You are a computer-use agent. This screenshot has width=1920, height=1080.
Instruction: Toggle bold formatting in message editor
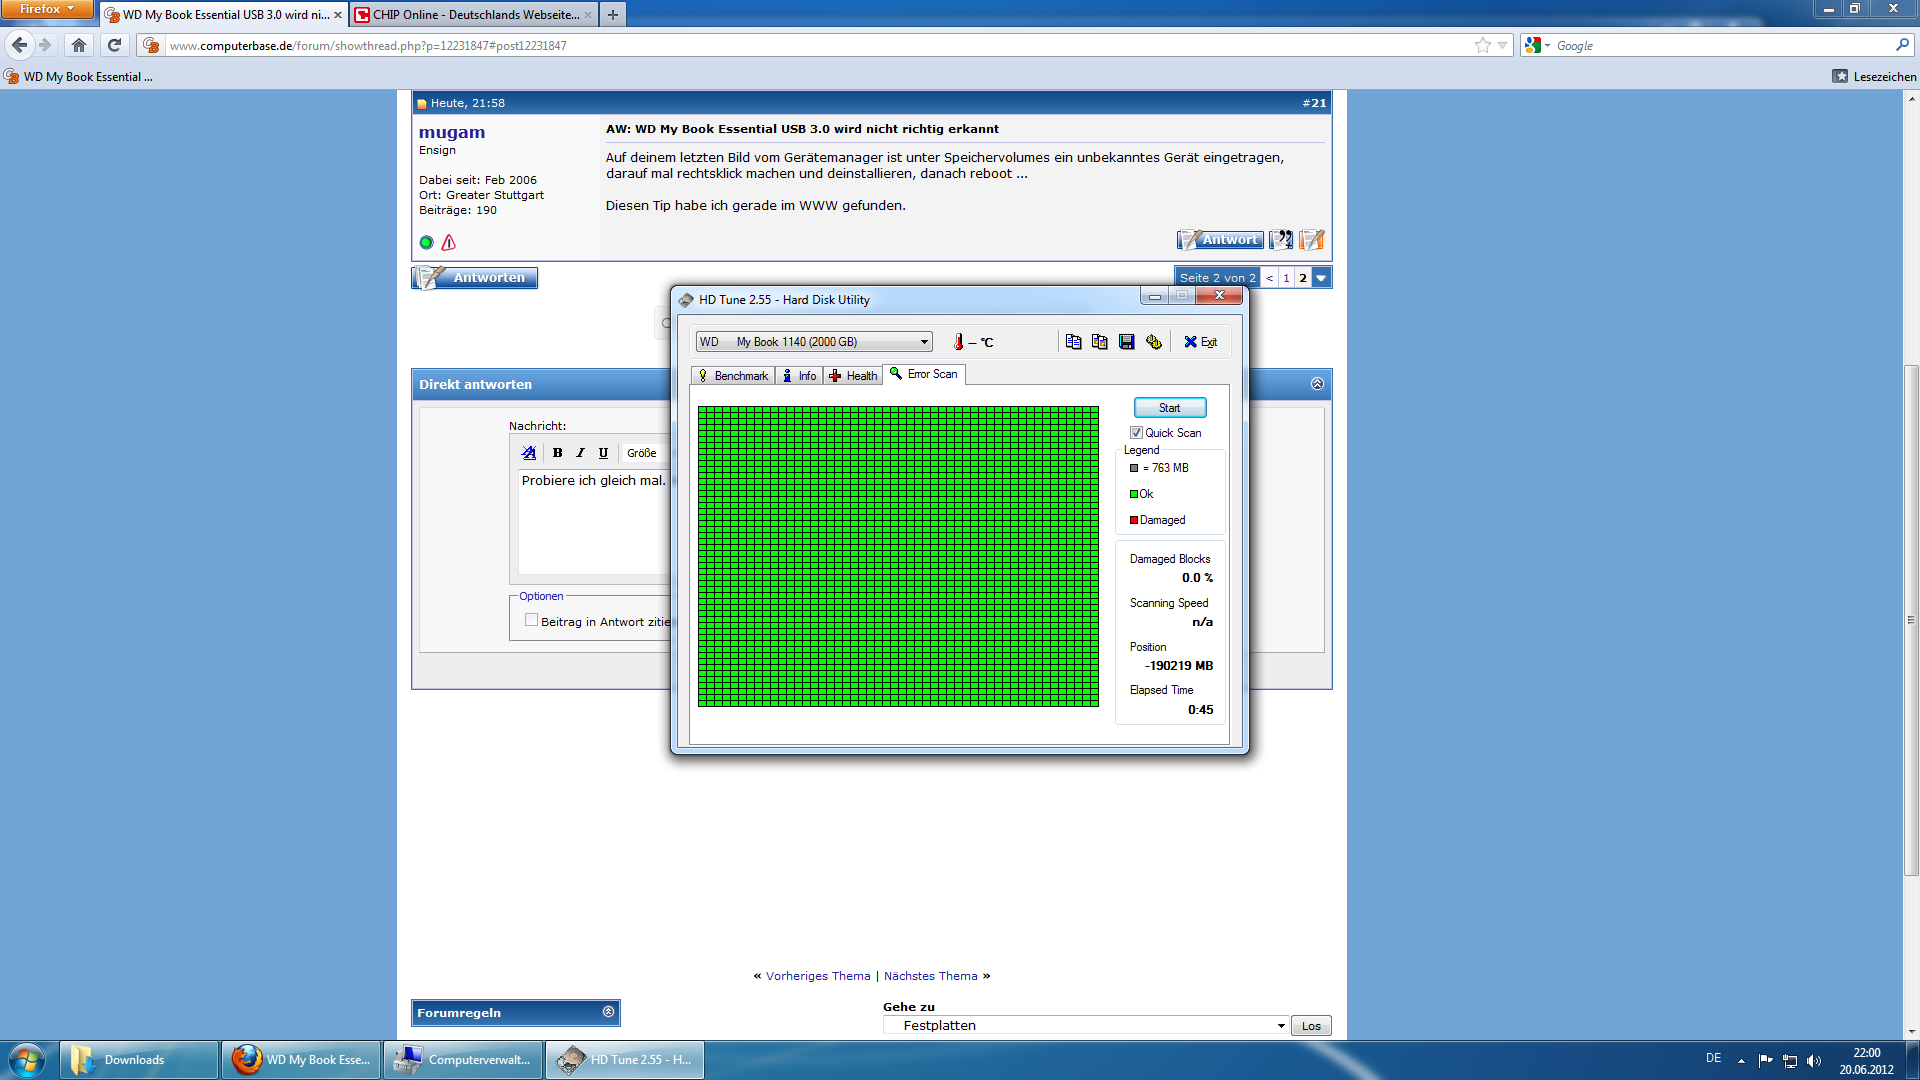pos(558,453)
